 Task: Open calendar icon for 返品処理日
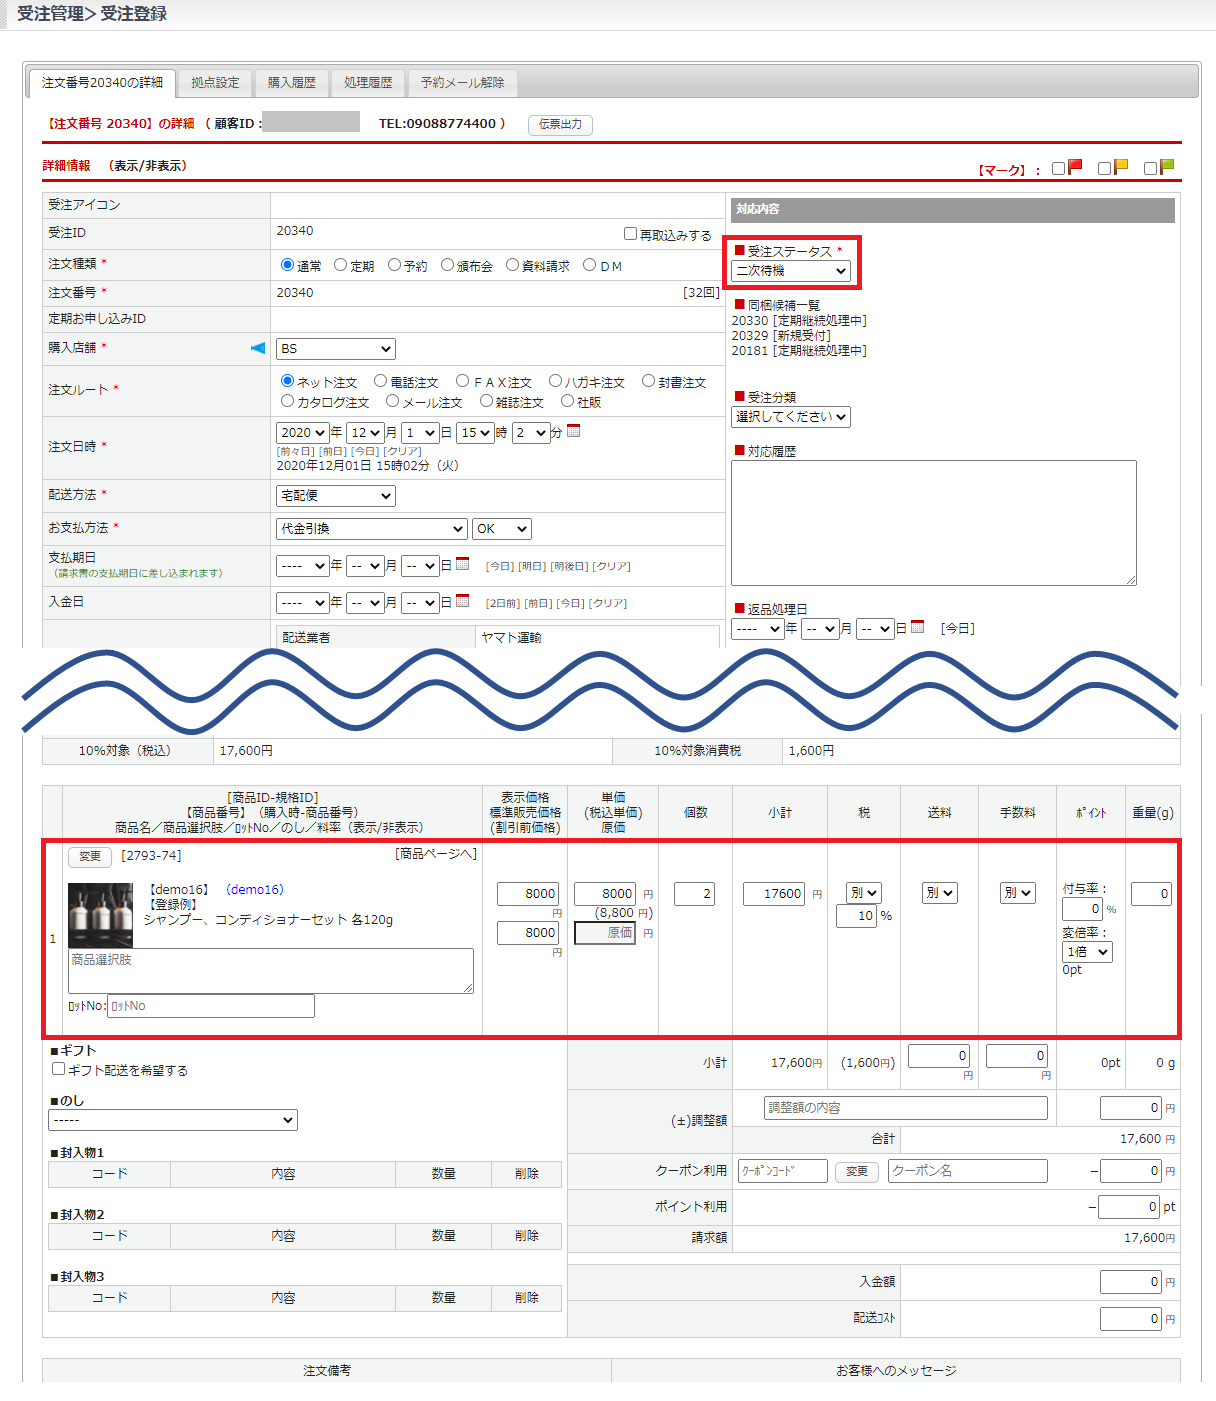pyautogui.click(x=917, y=627)
